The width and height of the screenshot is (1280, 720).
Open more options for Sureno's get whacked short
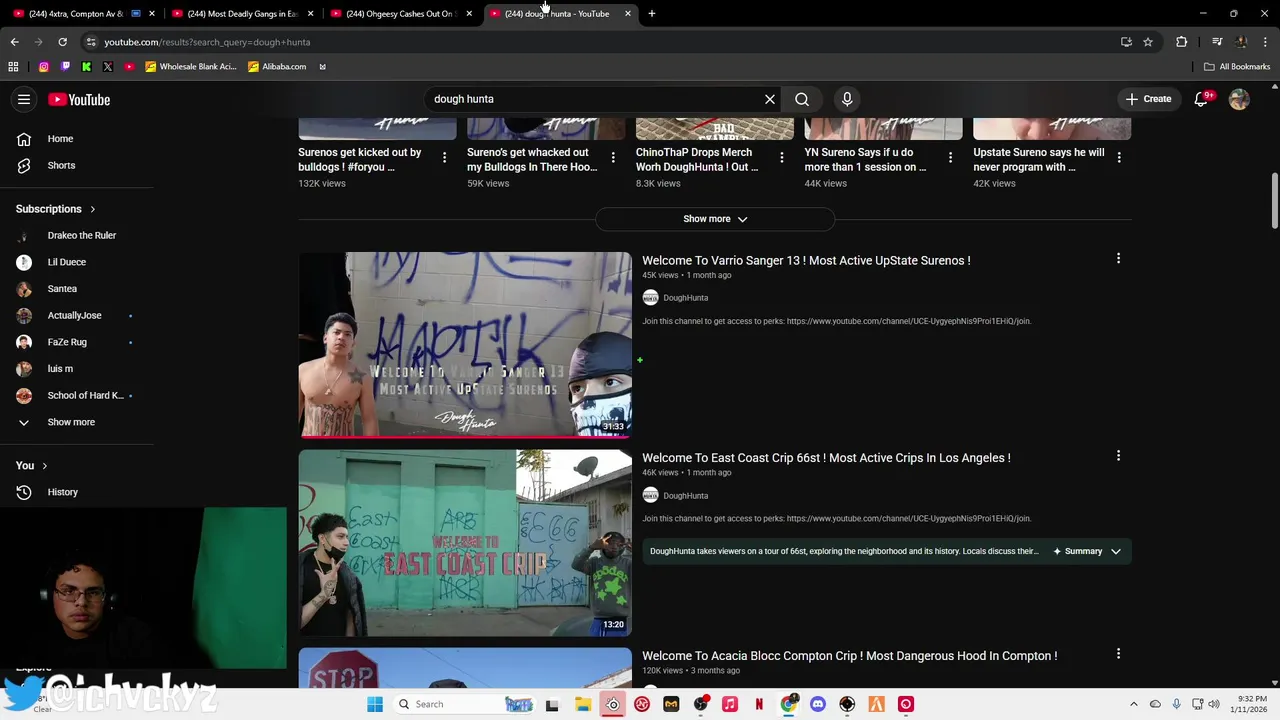(613, 157)
